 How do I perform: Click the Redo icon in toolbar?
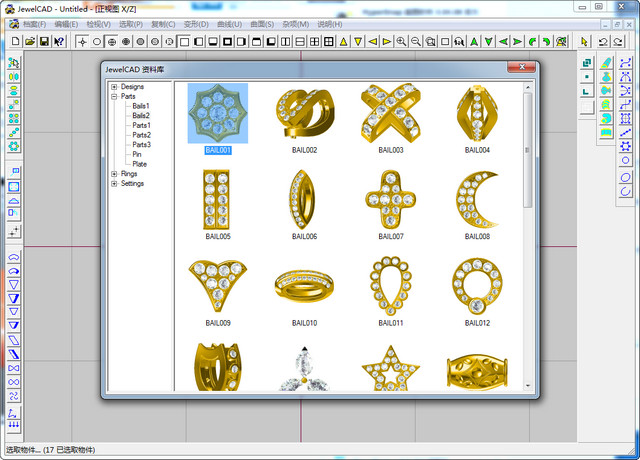pyautogui.click(x=618, y=41)
